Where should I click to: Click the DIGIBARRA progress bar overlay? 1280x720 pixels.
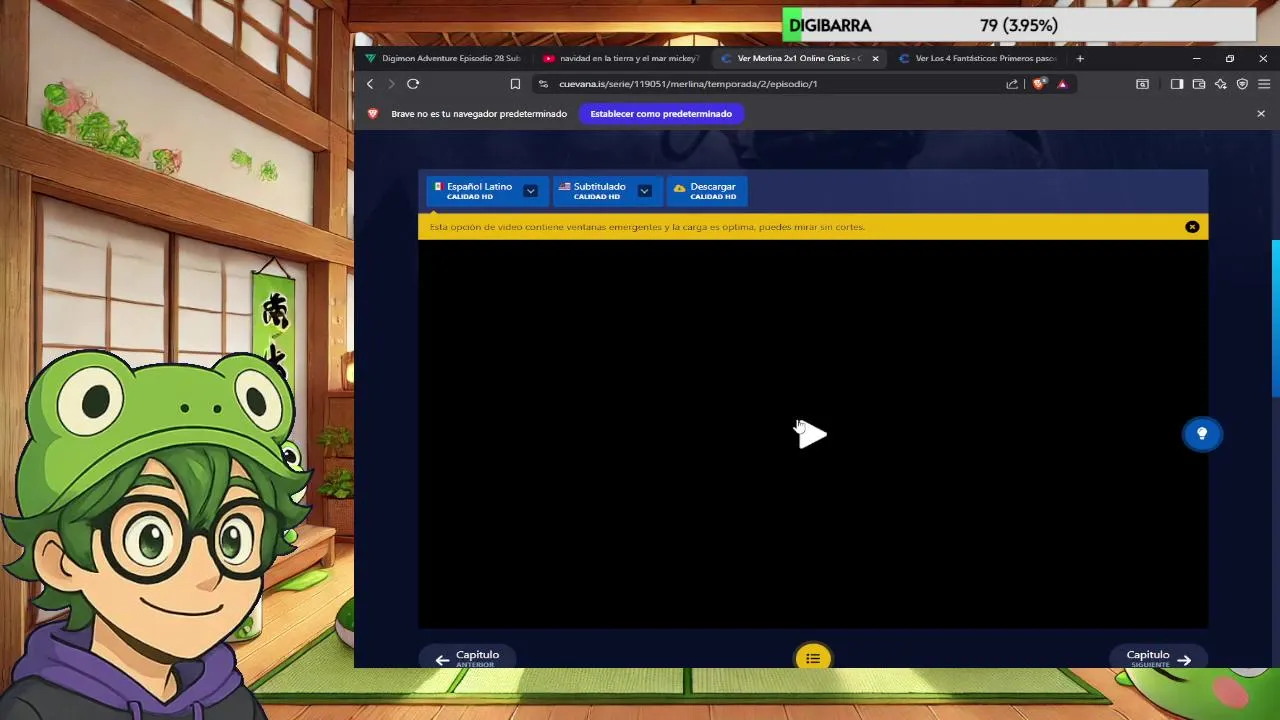pos(1018,25)
